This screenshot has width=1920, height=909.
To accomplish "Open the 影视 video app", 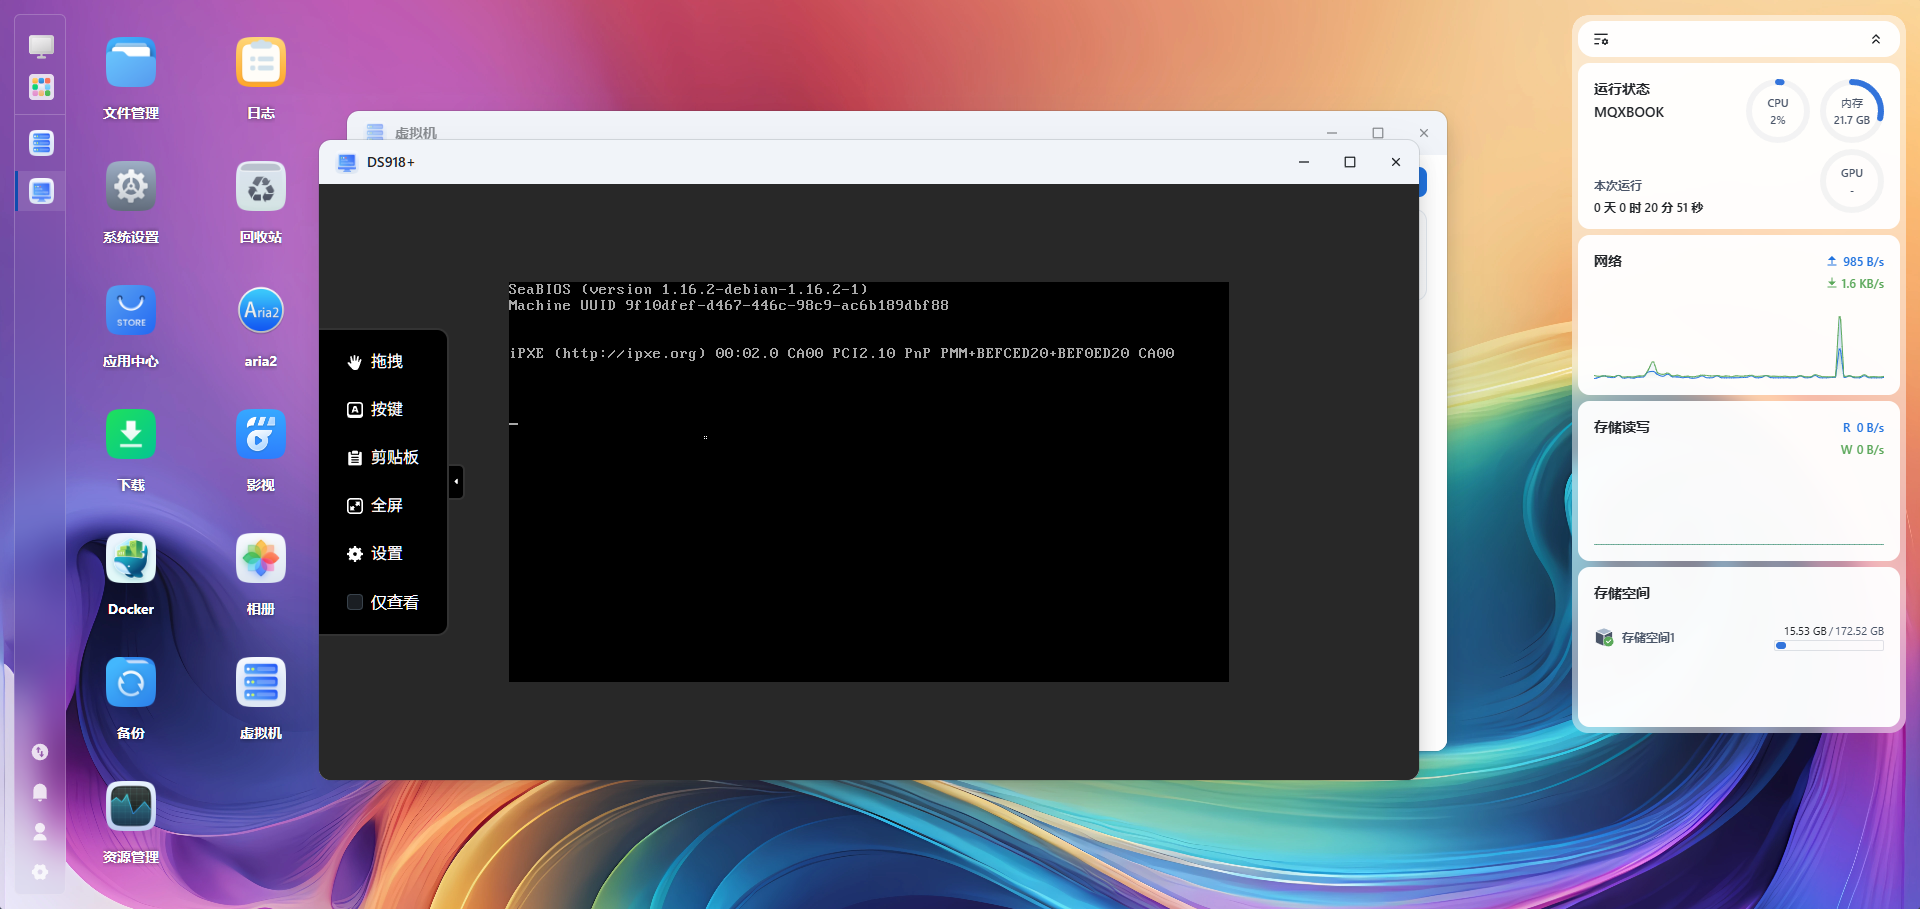I will click(x=261, y=435).
